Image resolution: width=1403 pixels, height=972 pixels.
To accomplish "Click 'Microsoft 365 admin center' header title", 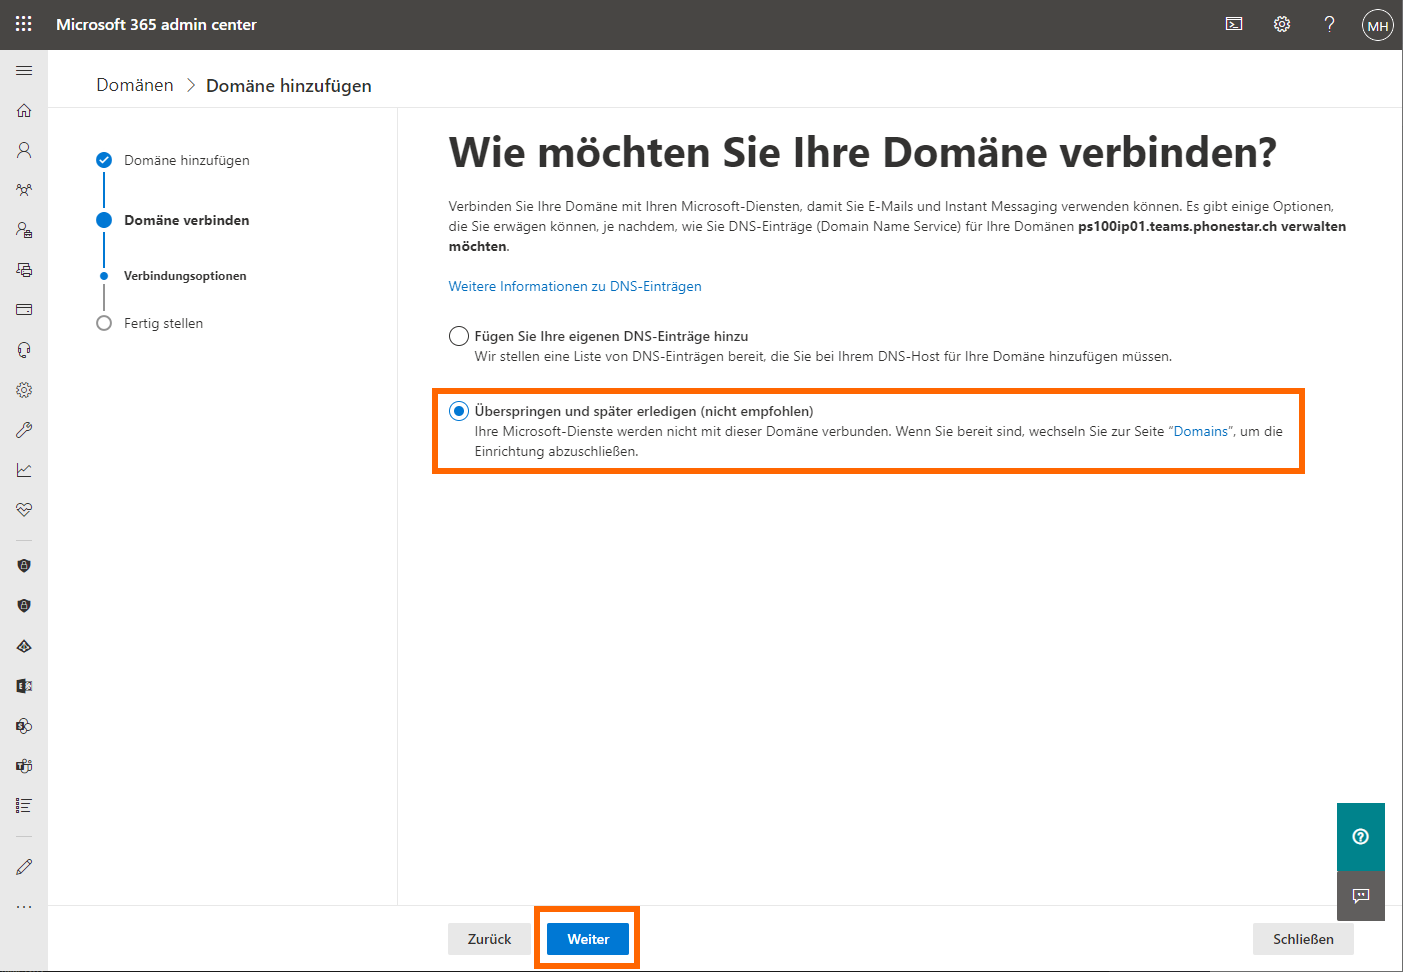I will coord(156,24).
